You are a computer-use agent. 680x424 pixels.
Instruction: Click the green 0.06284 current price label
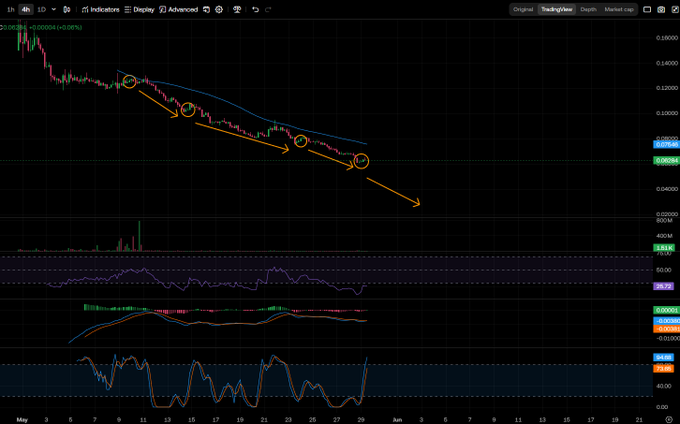(x=667, y=160)
